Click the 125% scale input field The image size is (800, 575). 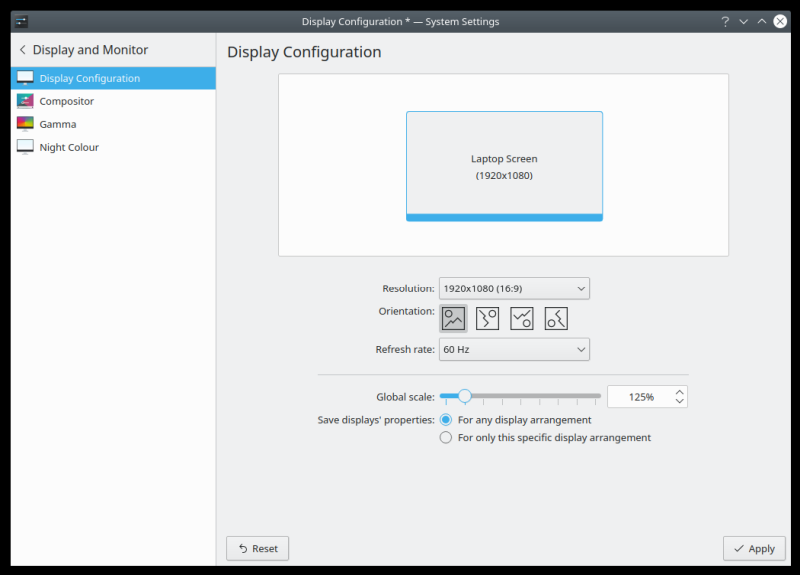[641, 397]
